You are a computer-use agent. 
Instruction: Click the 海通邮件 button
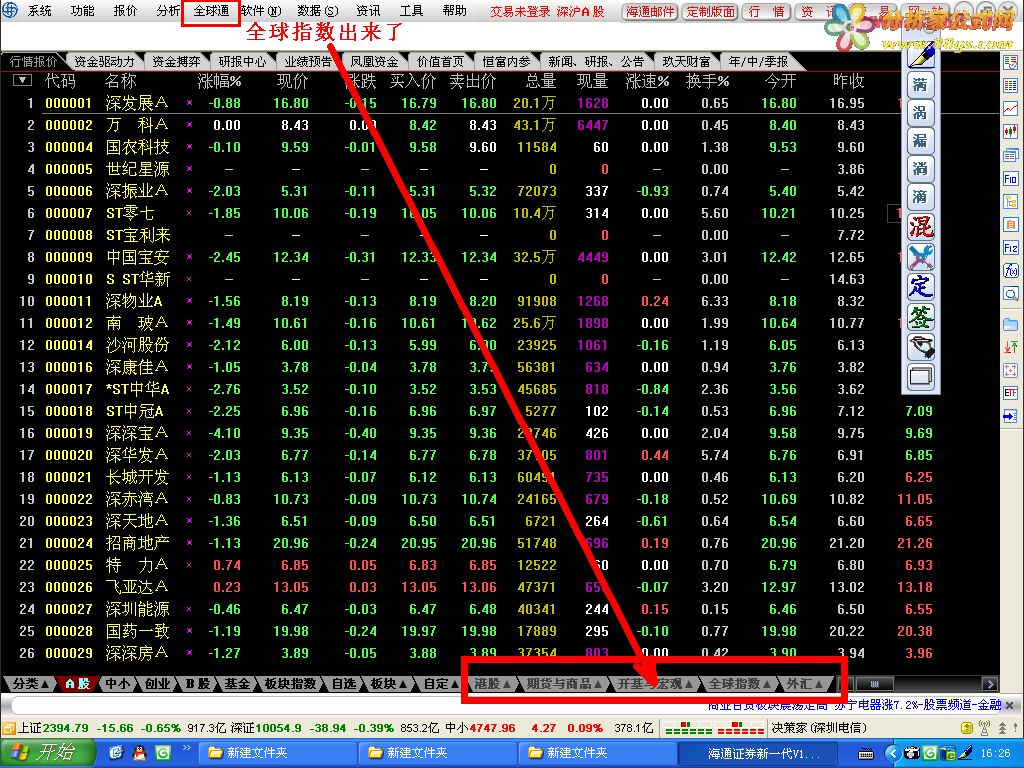point(650,12)
